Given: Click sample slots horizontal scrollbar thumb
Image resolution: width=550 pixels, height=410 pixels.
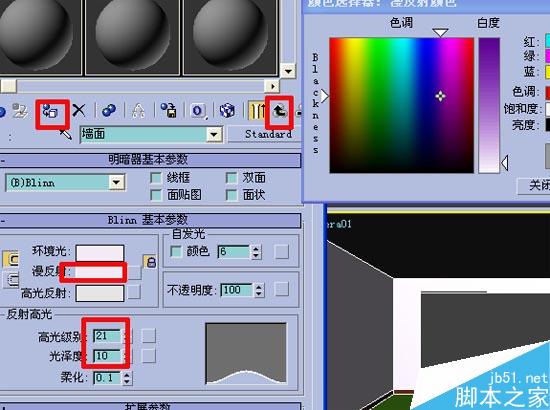Looking at the screenshot, I should click(8, 86).
